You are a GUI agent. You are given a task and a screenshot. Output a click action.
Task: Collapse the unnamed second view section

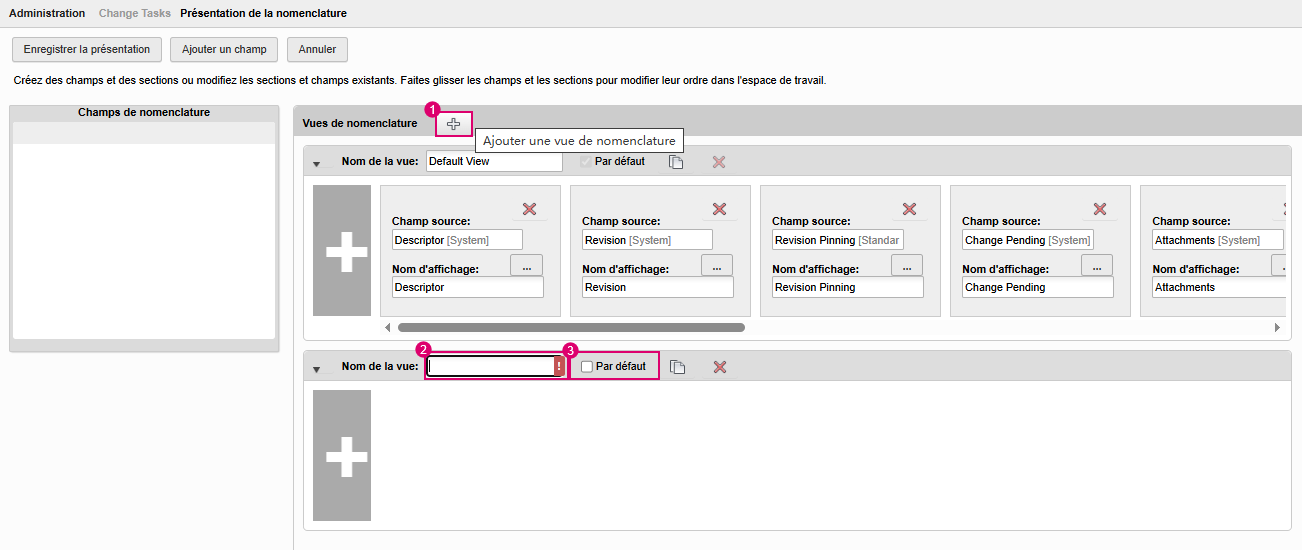click(317, 369)
